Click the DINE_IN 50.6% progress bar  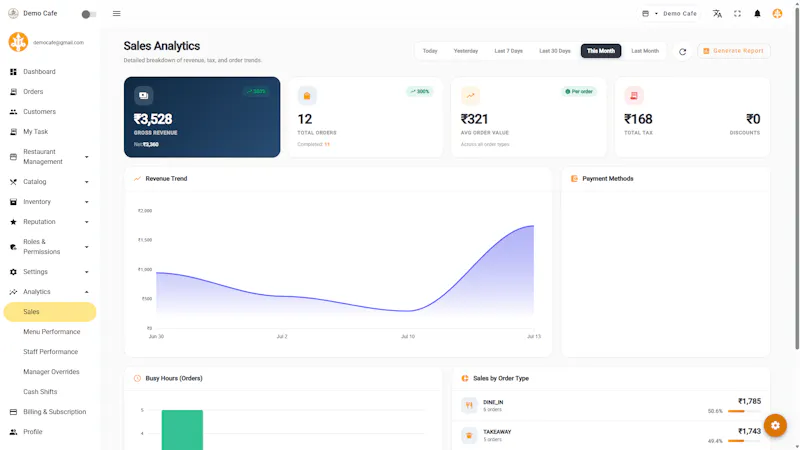click(744, 411)
